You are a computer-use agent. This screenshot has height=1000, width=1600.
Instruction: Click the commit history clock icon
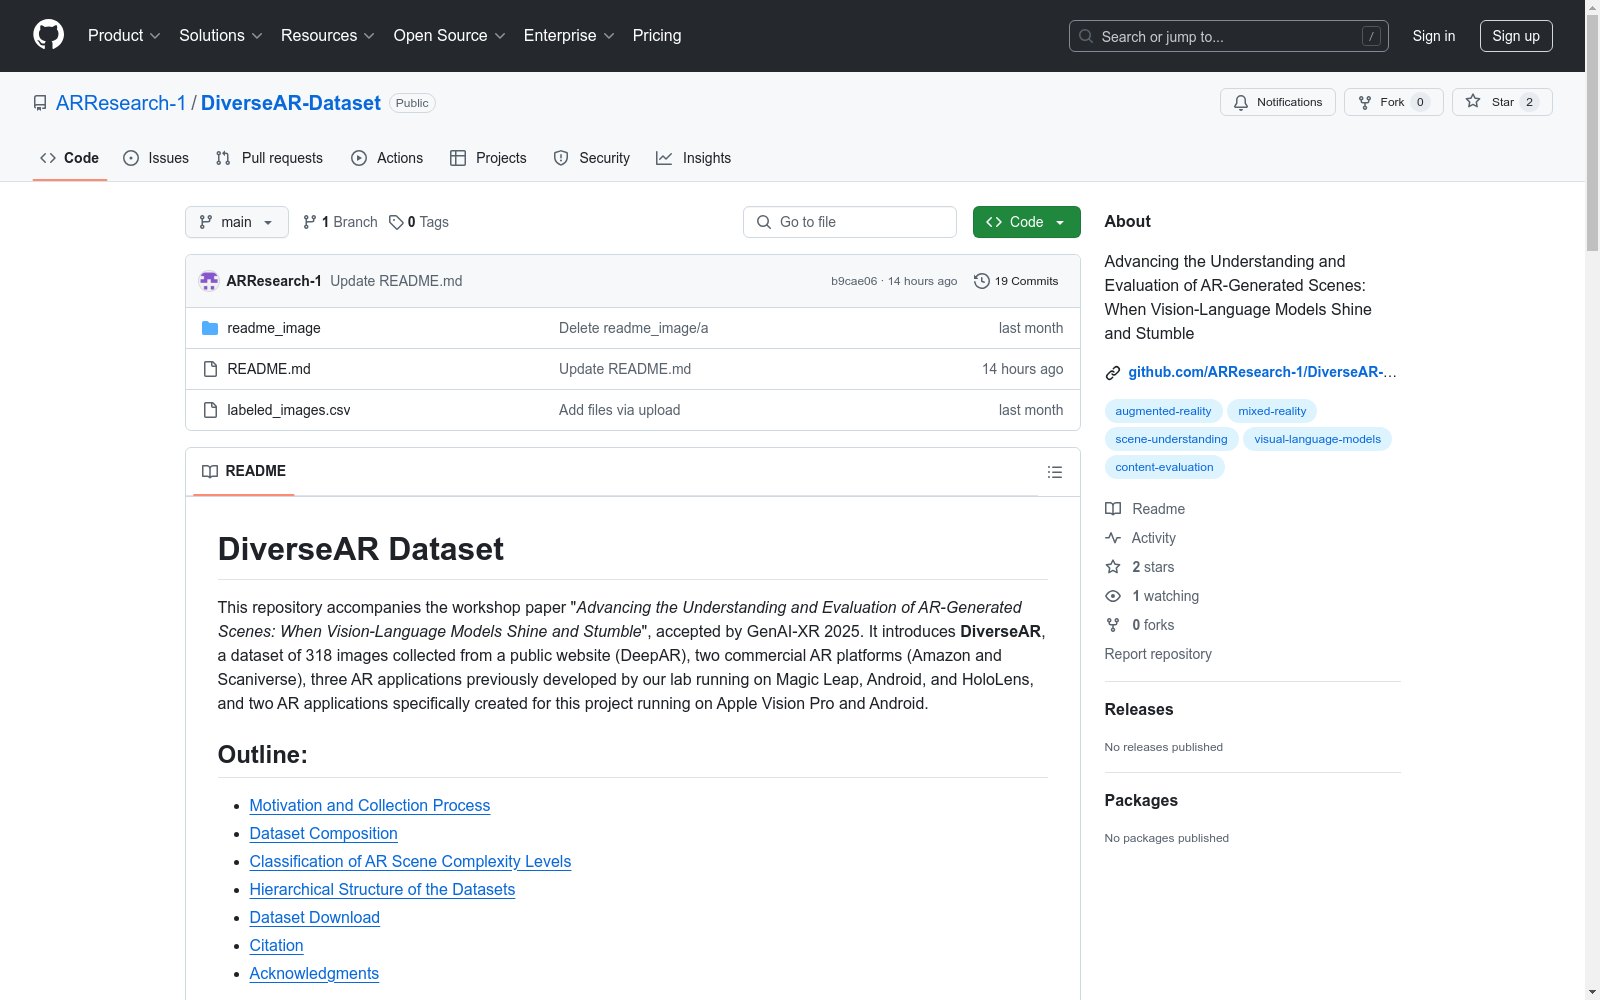pos(982,281)
